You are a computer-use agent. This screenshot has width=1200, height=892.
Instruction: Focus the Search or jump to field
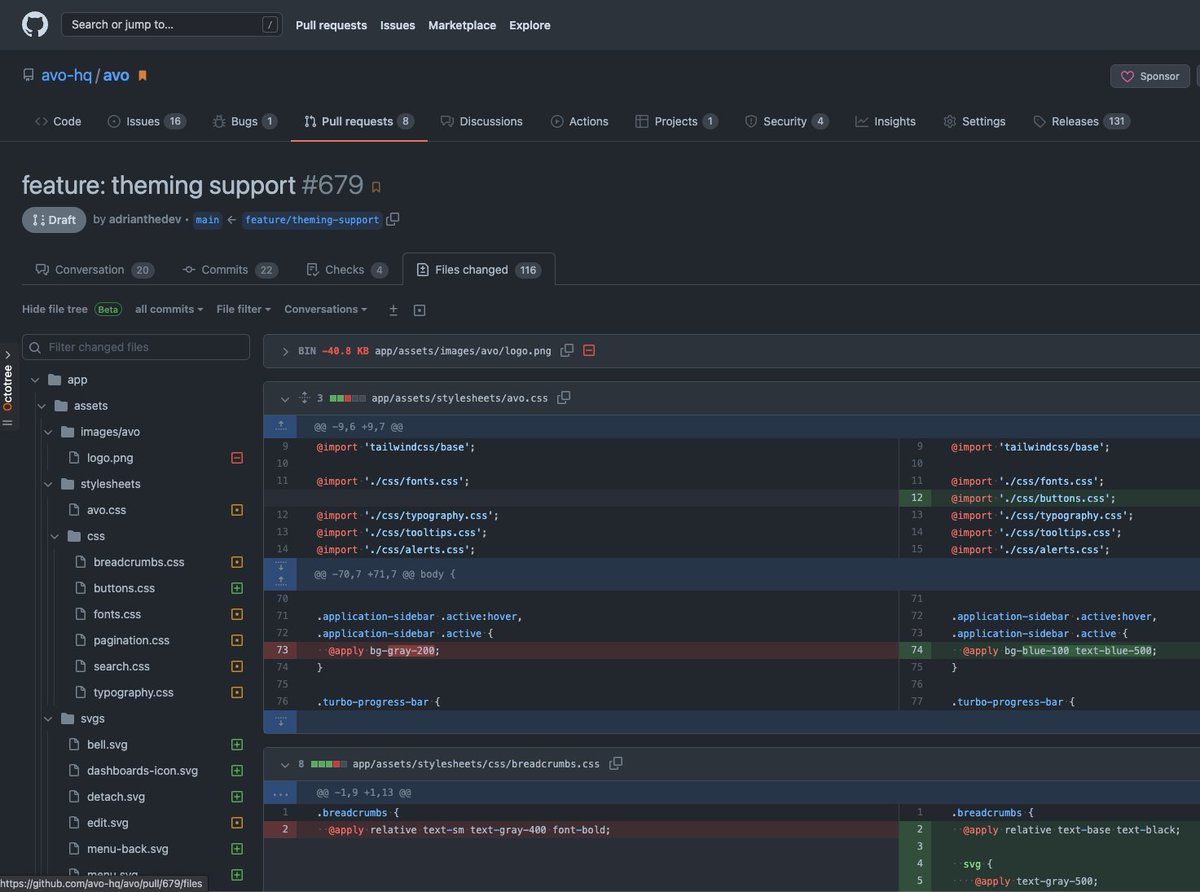(171, 25)
